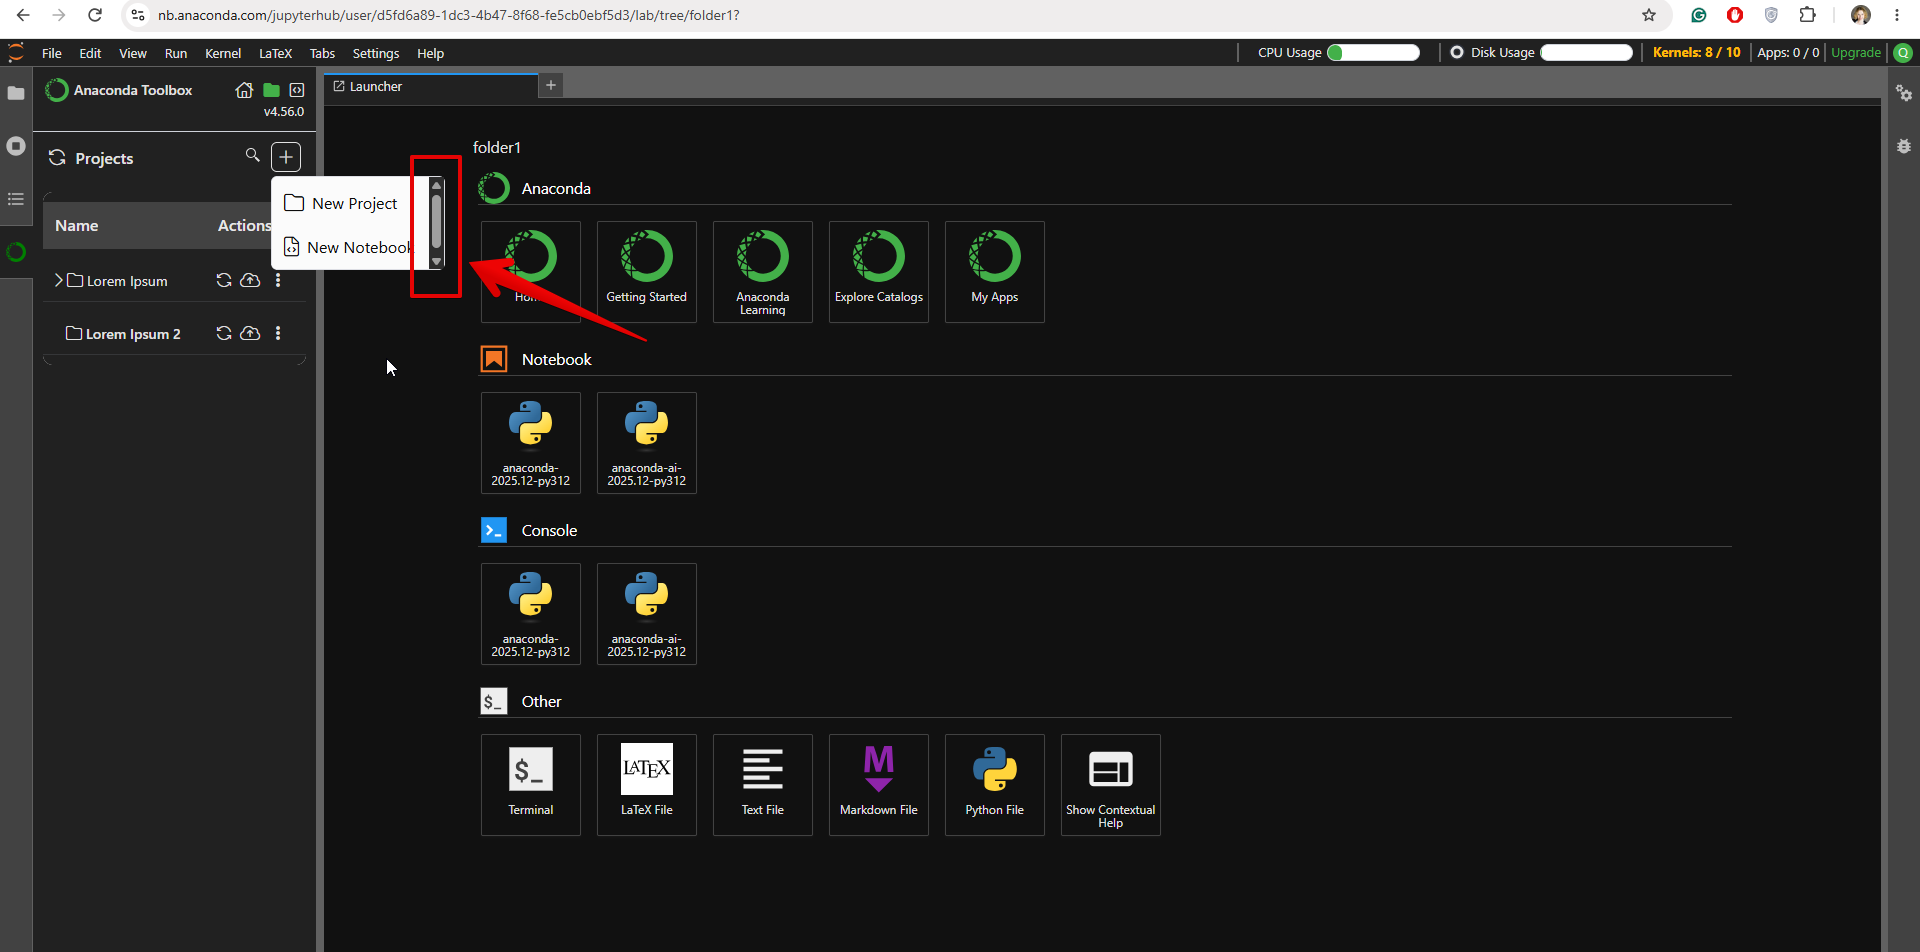Click the dropdown menu scrollbar
This screenshot has width=1920, height=952.
[x=436, y=223]
